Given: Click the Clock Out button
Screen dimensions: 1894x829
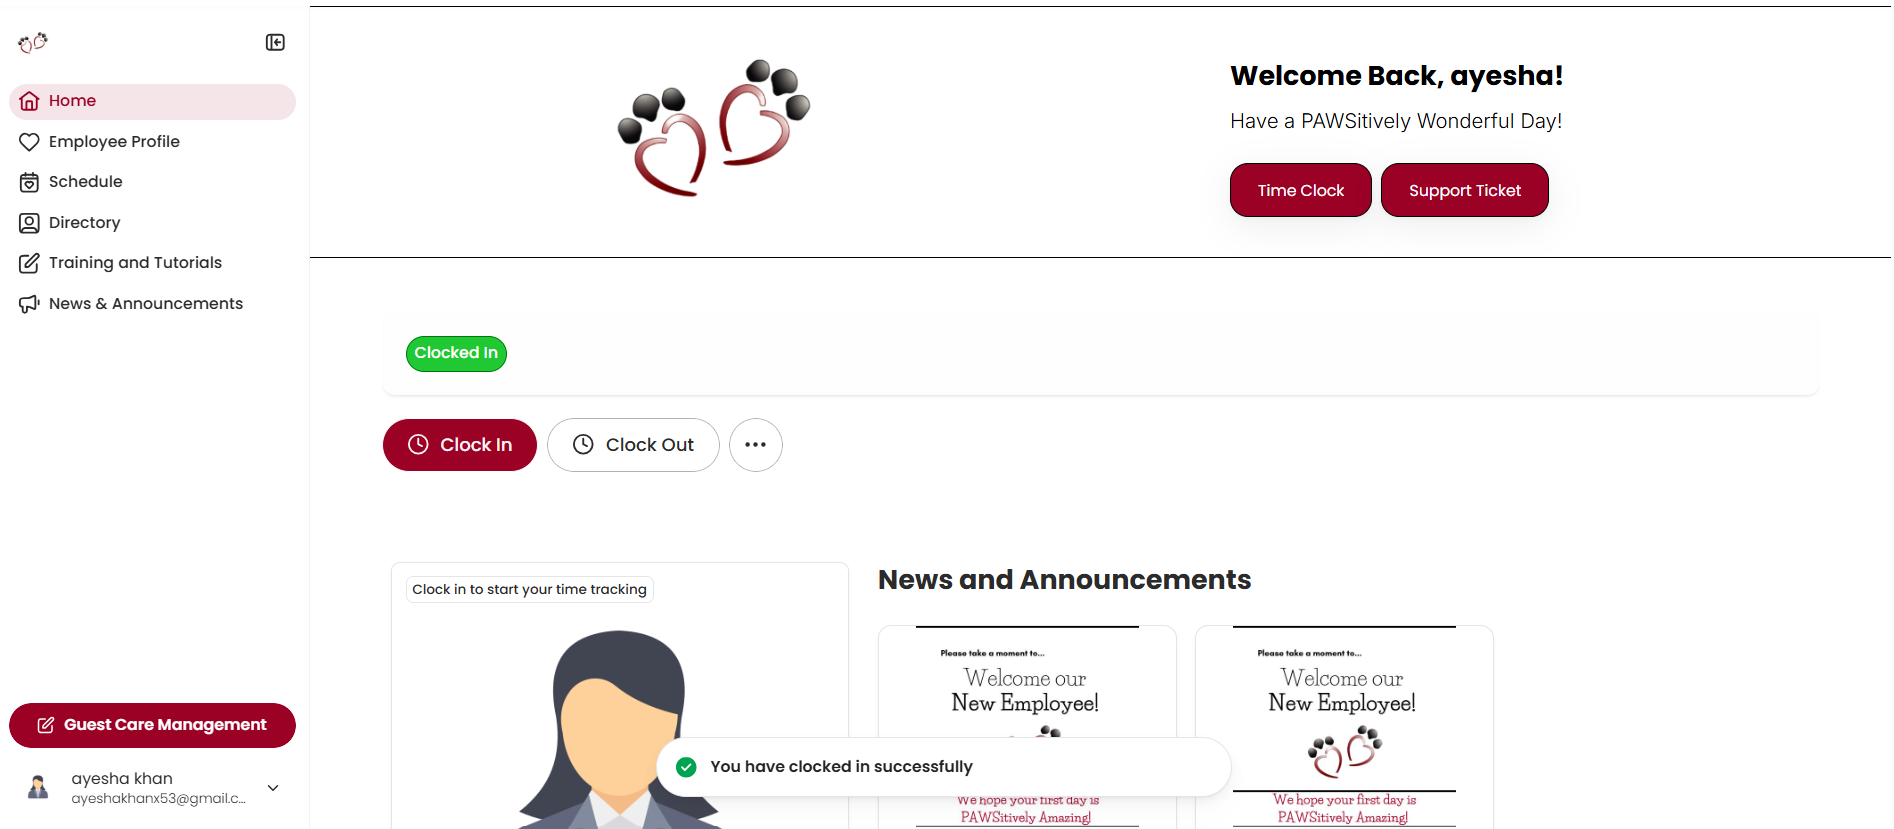Looking at the screenshot, I should click(633, 445).
